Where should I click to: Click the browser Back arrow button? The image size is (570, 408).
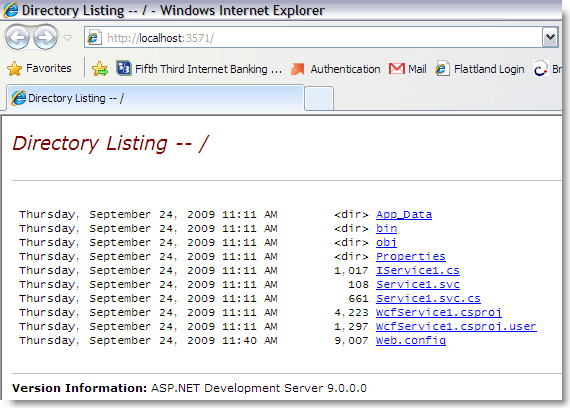coord(17,37)
